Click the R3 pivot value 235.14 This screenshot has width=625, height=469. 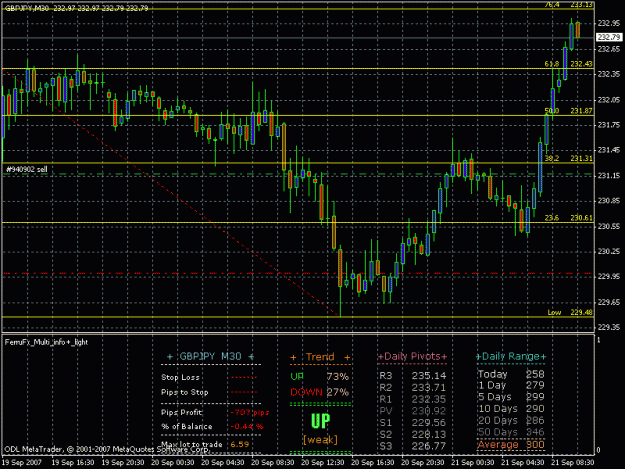[429, 376]
